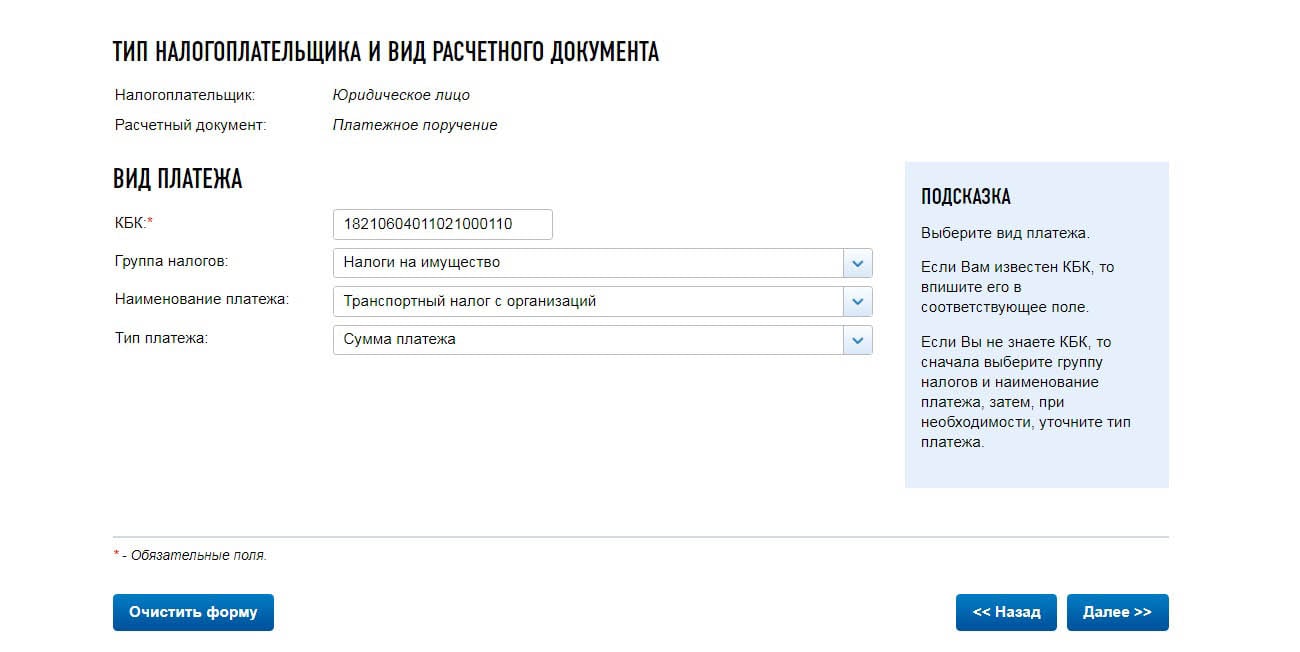1300x652 pixels.
Task: Click the 'Платежное поручение' document value
Action: [415, 125]
